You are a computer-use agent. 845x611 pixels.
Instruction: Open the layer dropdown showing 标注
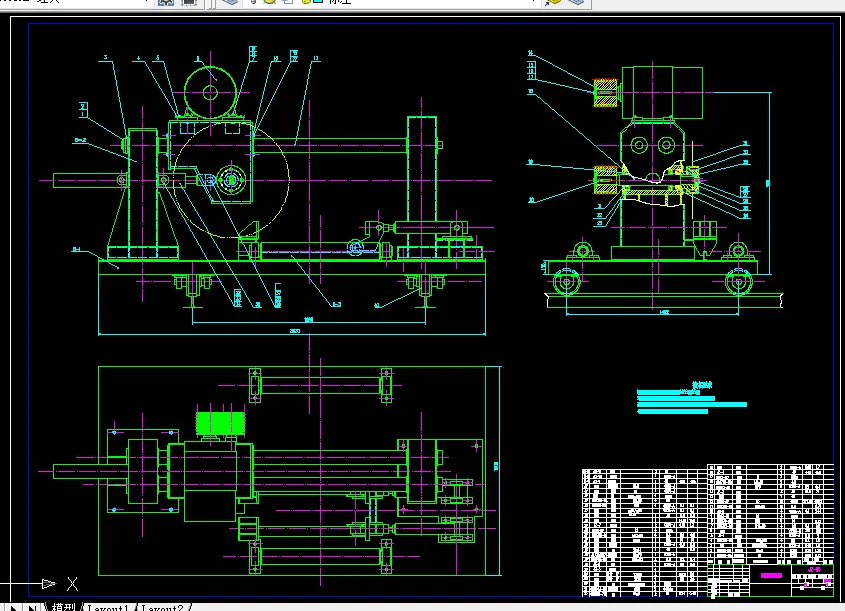(392, 2)
